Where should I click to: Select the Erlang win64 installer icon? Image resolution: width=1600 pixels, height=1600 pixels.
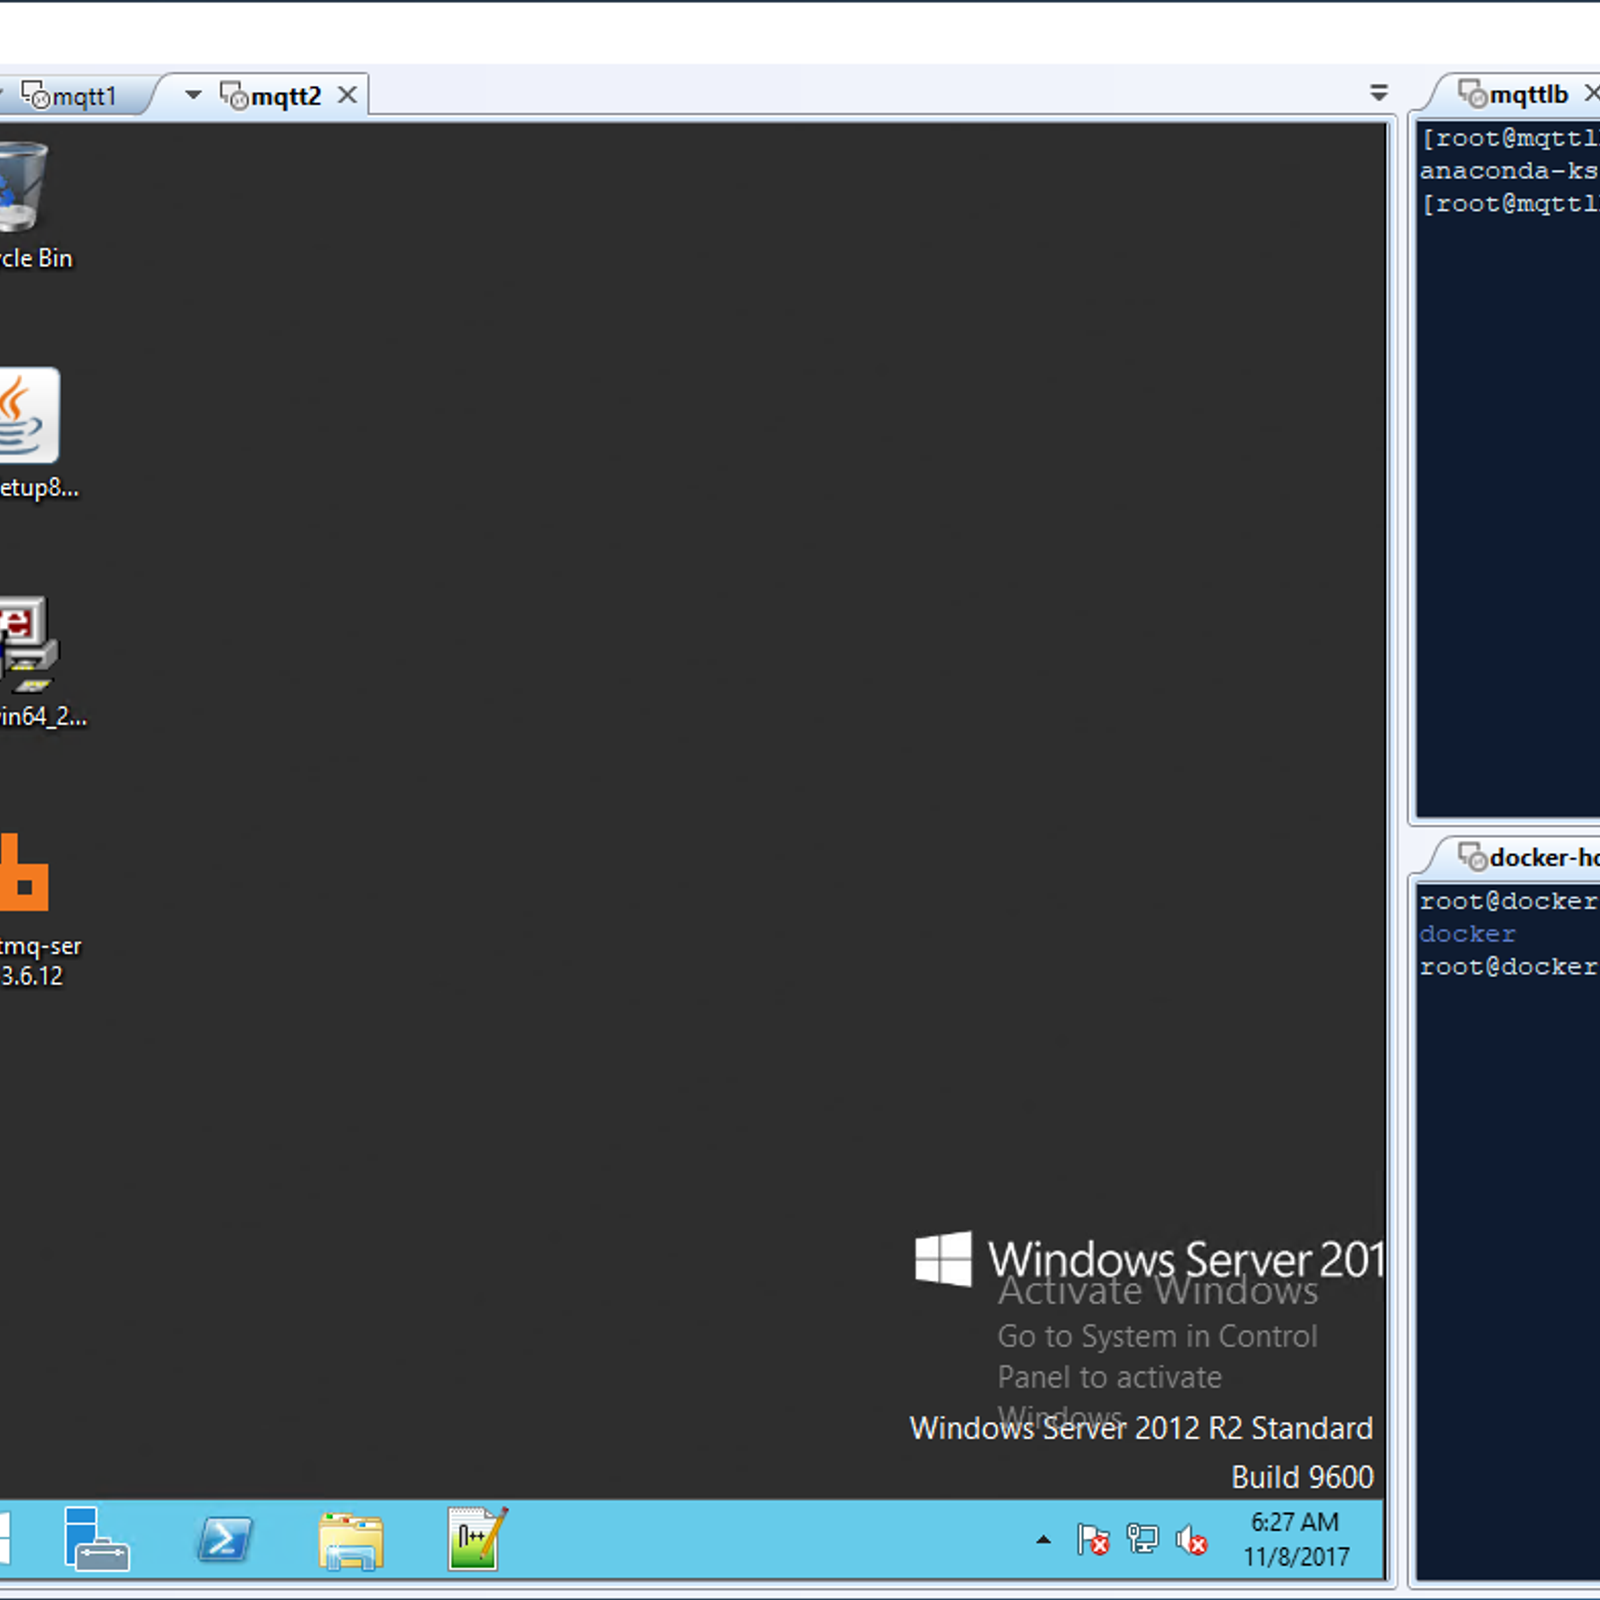30,662
